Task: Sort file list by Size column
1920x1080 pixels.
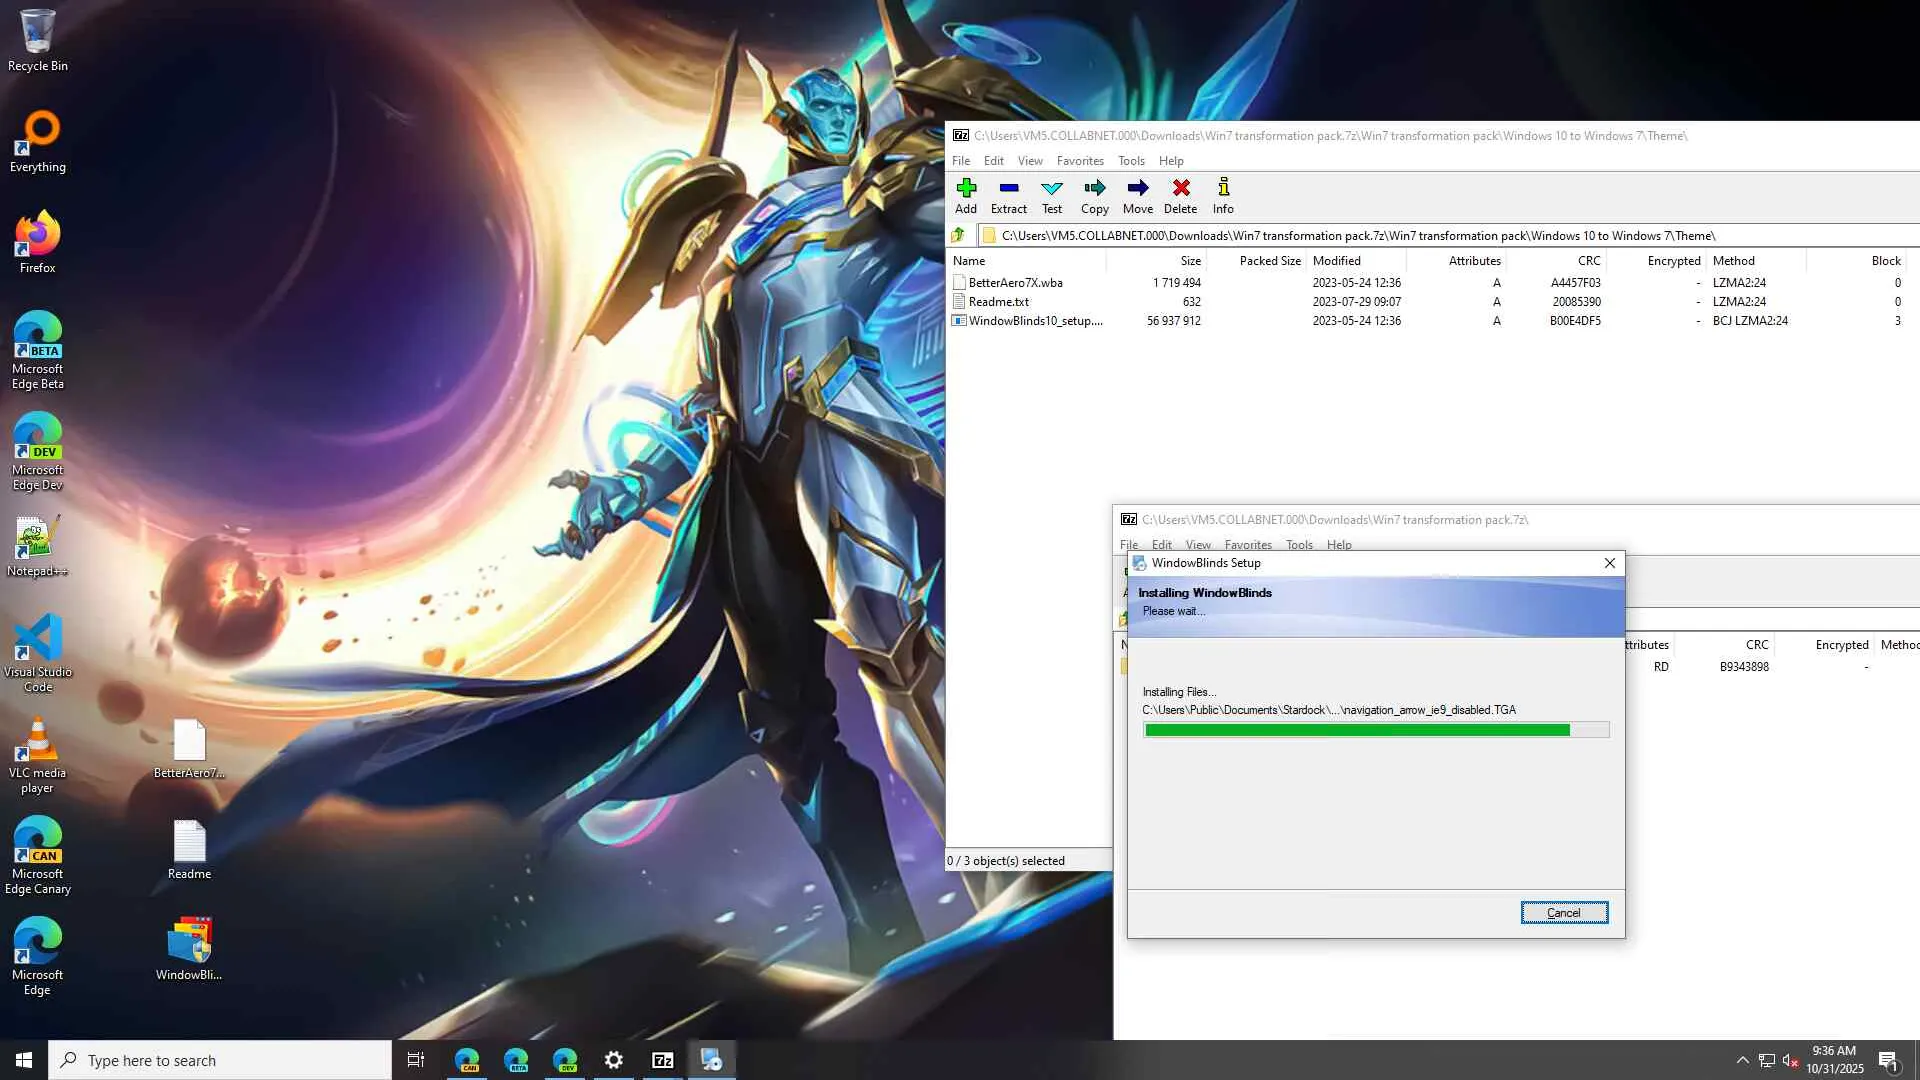Action: (1189, 261)
